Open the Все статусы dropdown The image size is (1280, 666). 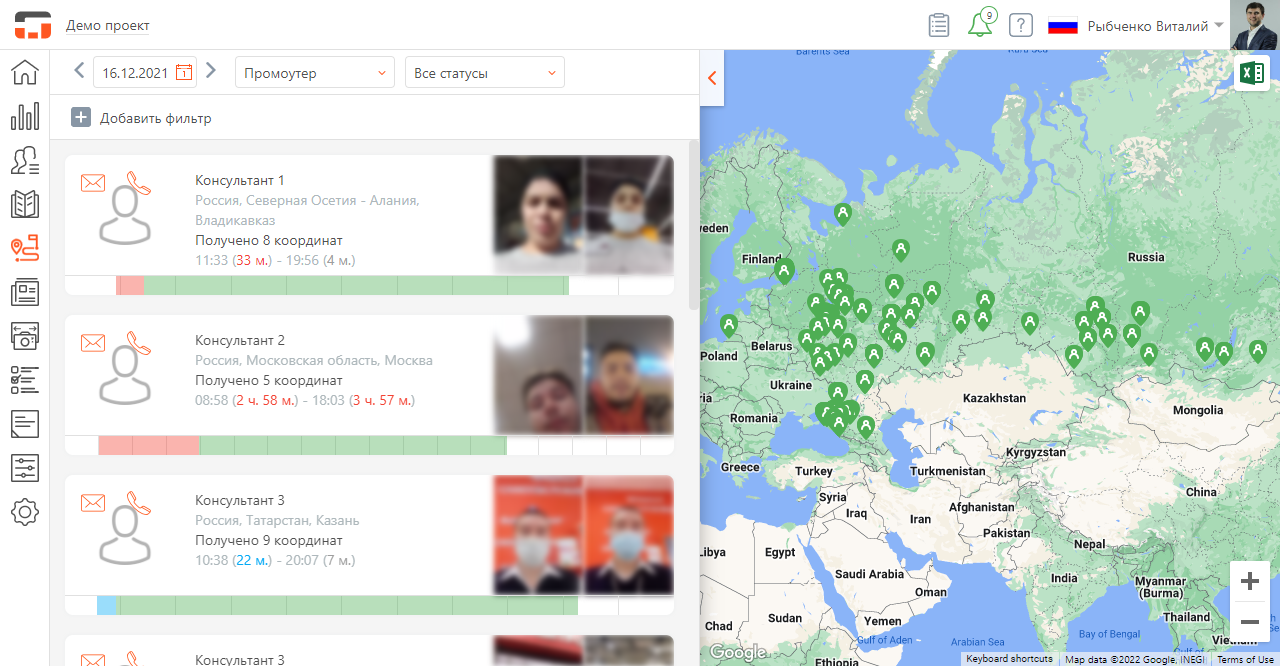click(x=485, y=73)
